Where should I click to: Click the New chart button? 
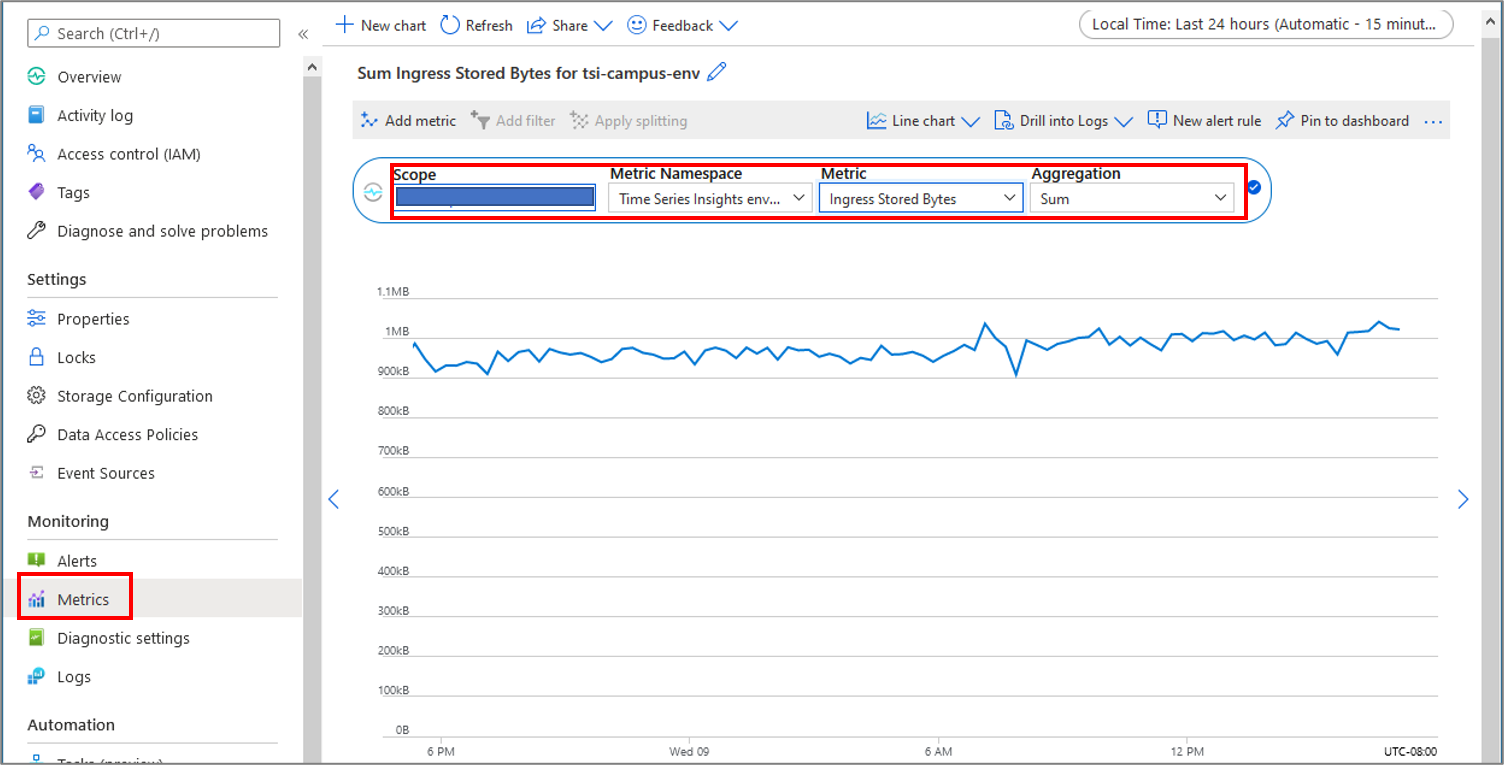coord(381,25)
